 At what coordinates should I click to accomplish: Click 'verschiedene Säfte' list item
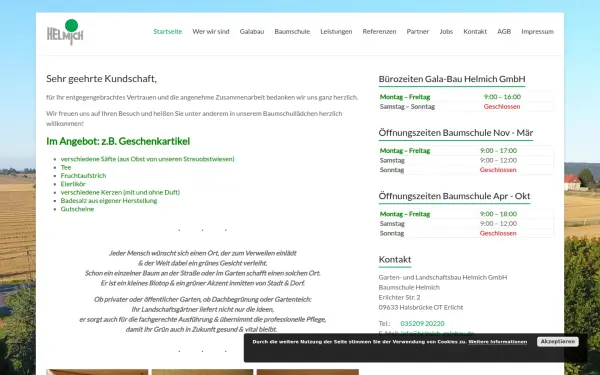tap(147, 159)
